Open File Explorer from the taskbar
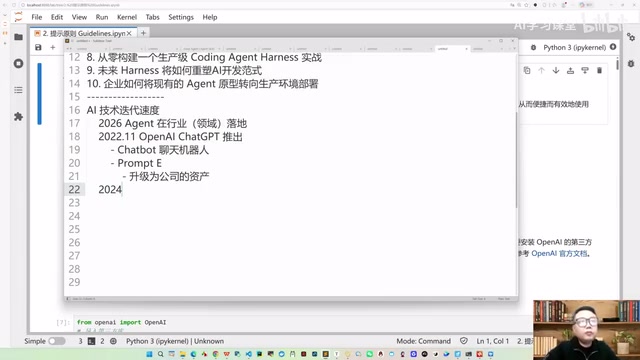640x360 pixels. point(182,354)
